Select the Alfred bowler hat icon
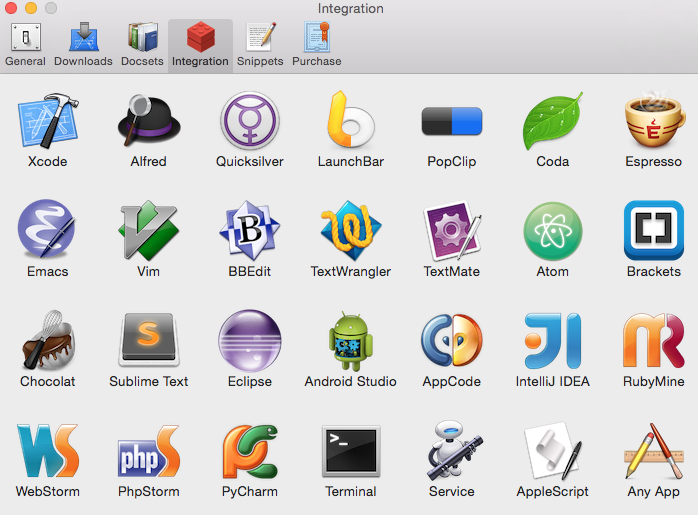 point(149,121)
